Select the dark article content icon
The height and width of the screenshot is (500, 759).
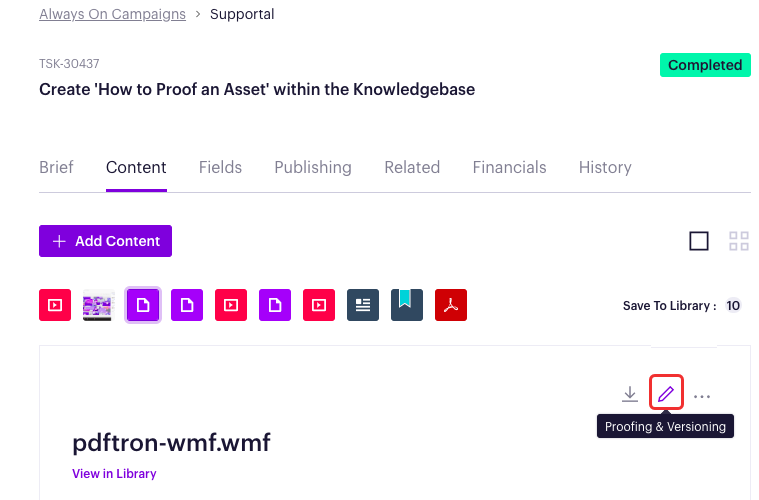coord(363,305)
